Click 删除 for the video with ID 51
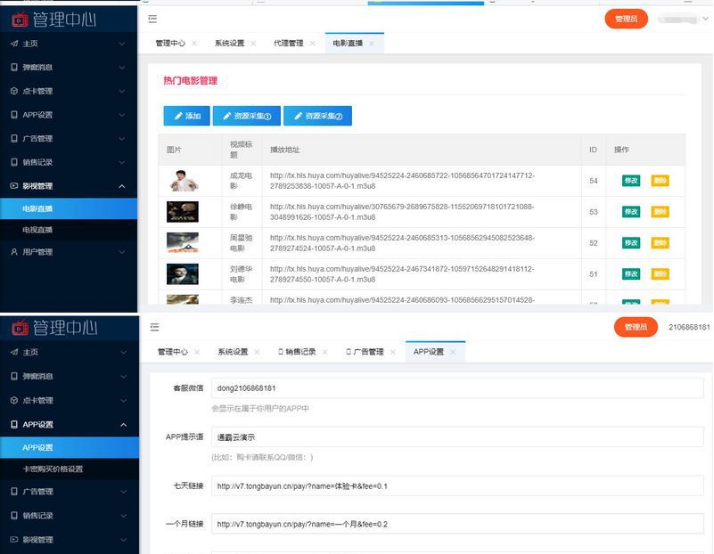 [660, 274]
